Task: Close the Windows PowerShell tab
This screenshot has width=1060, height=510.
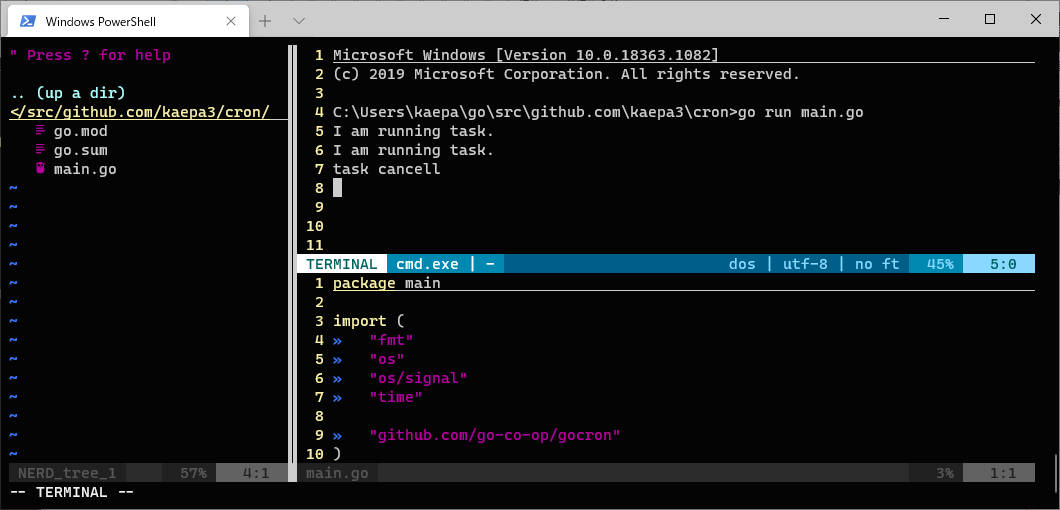Action: click(x=231, y=21)
